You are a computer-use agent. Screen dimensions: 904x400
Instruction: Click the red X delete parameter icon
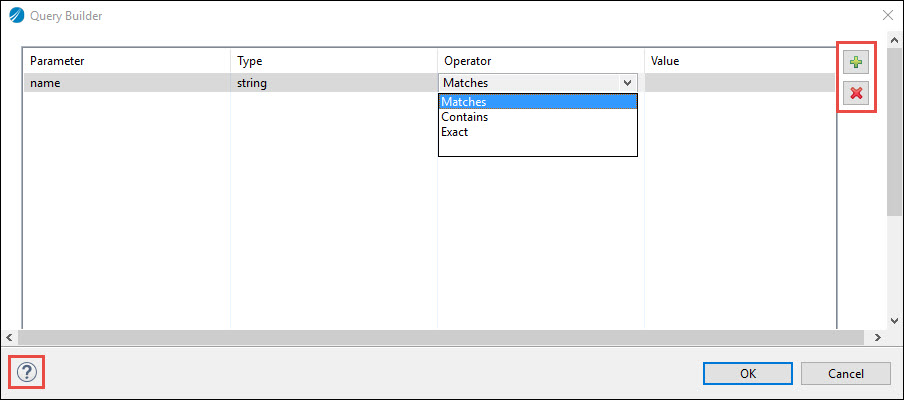click(x=856, y=94)
